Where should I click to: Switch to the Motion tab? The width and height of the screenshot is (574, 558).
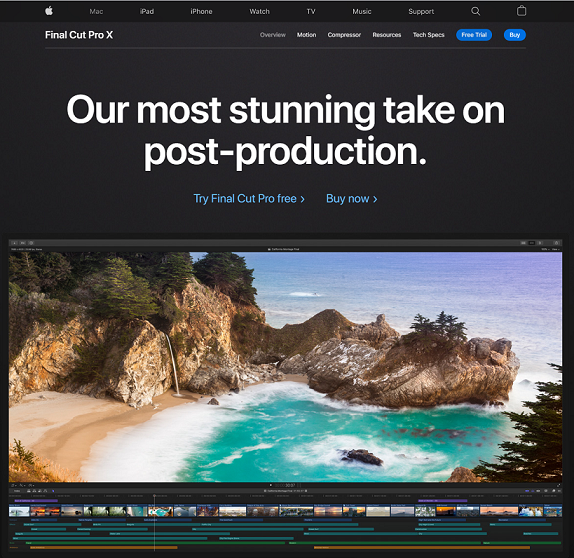[x=306, y=35]
